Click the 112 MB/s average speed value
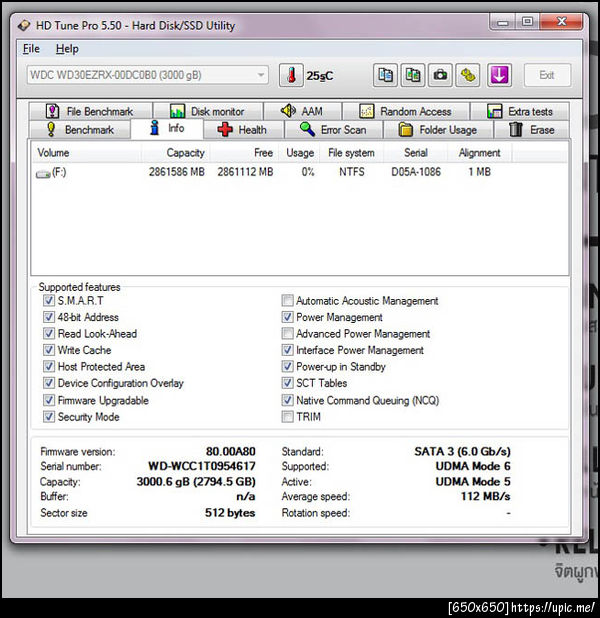 pyautogui.click(x=486, y=496)
